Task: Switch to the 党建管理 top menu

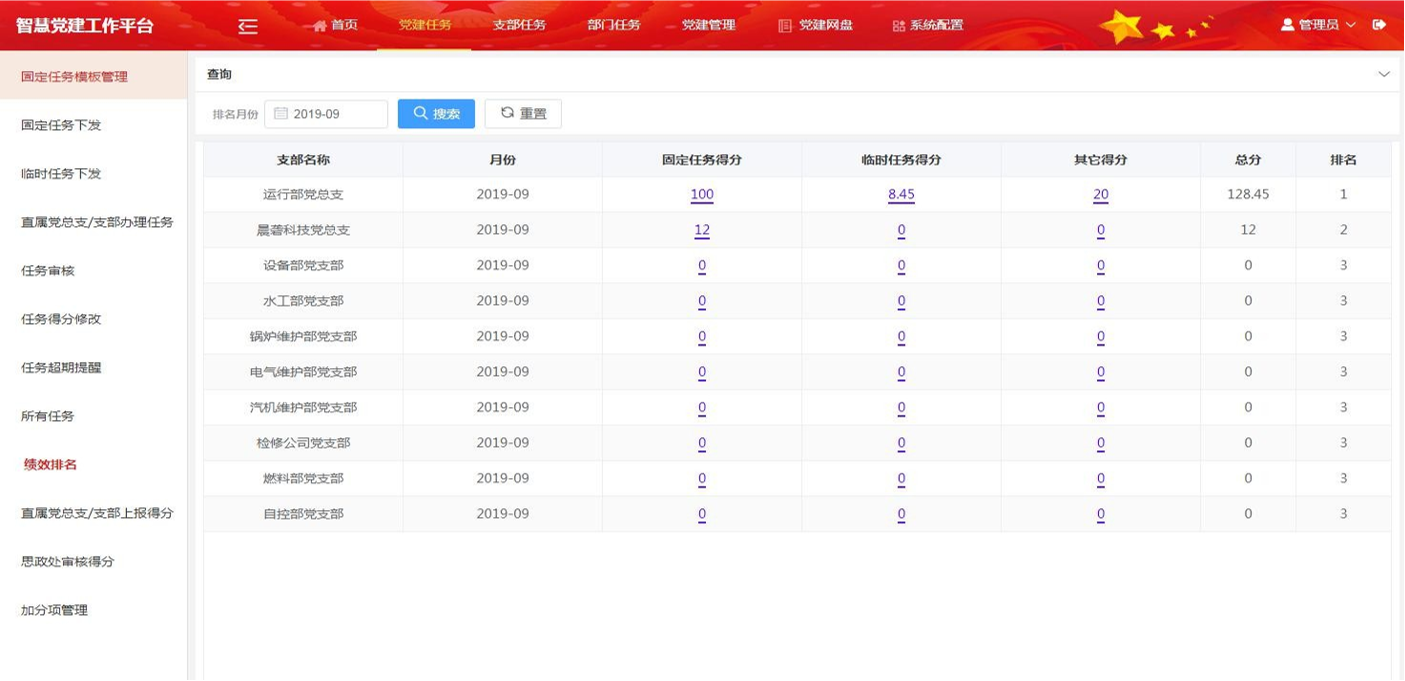Action: [708, 25]
